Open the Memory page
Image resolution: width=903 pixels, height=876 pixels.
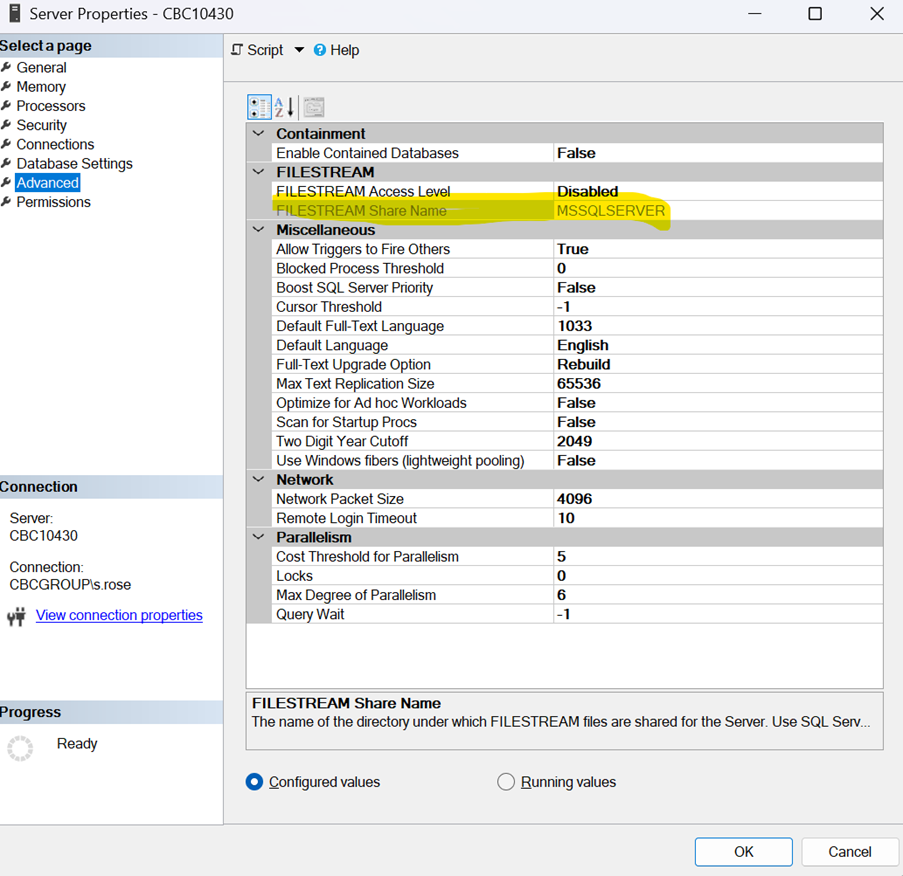tap(41, 87)
